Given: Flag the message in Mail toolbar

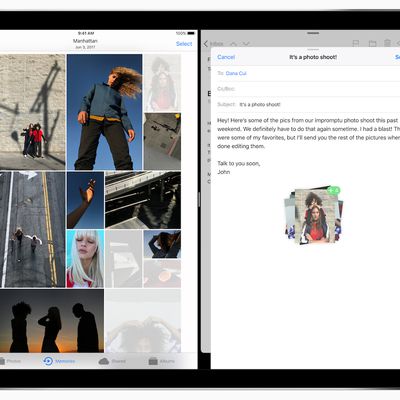Looking at the screenshot, I should [x=356, y=43].
